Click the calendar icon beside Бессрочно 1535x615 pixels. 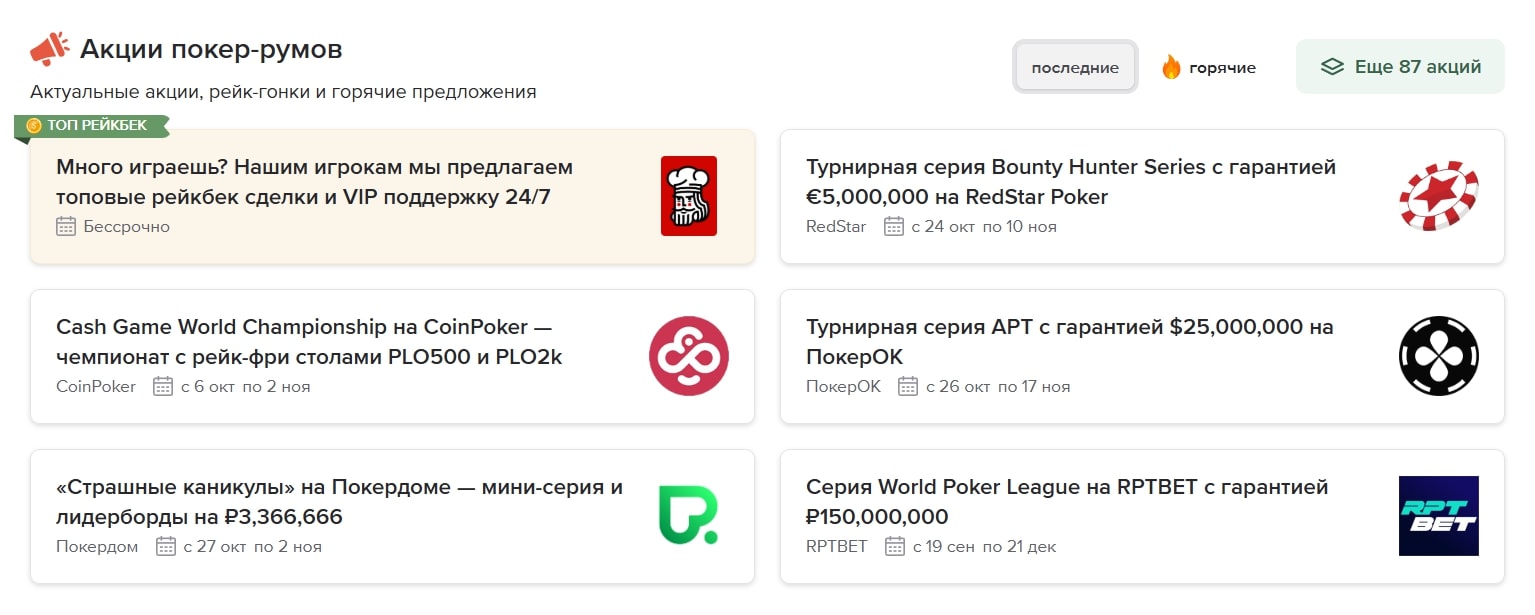pos(66,227)
